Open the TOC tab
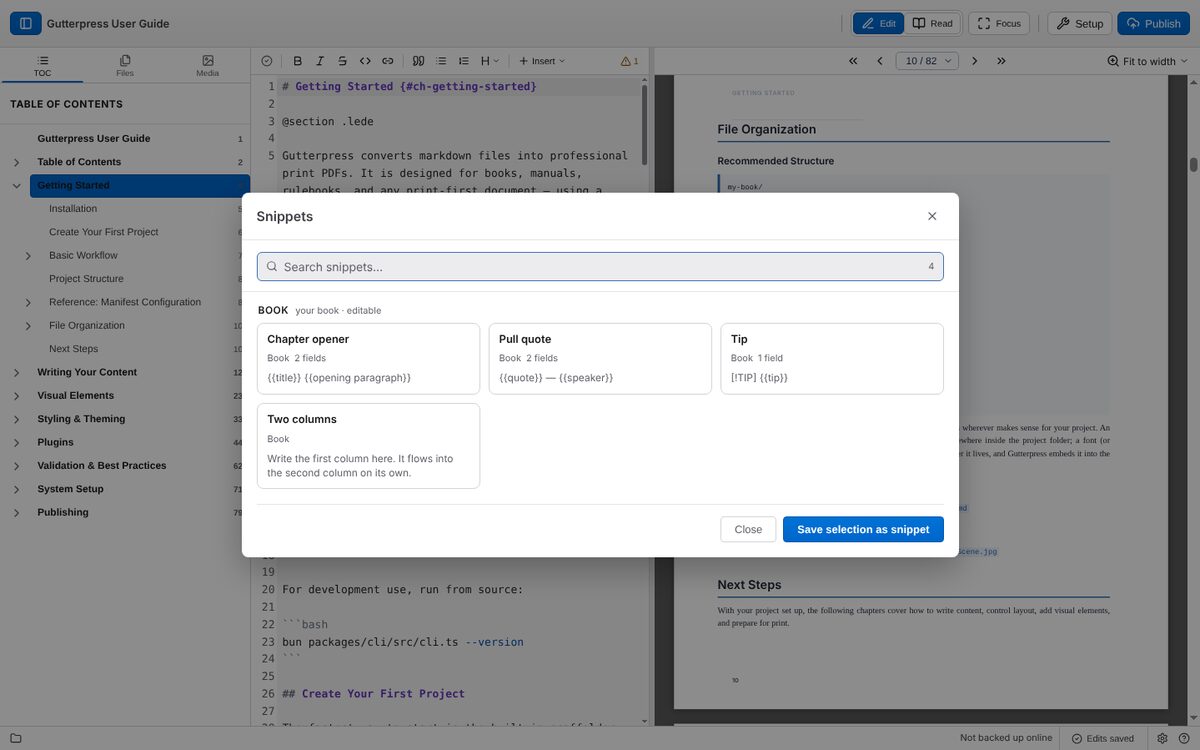 42,66
